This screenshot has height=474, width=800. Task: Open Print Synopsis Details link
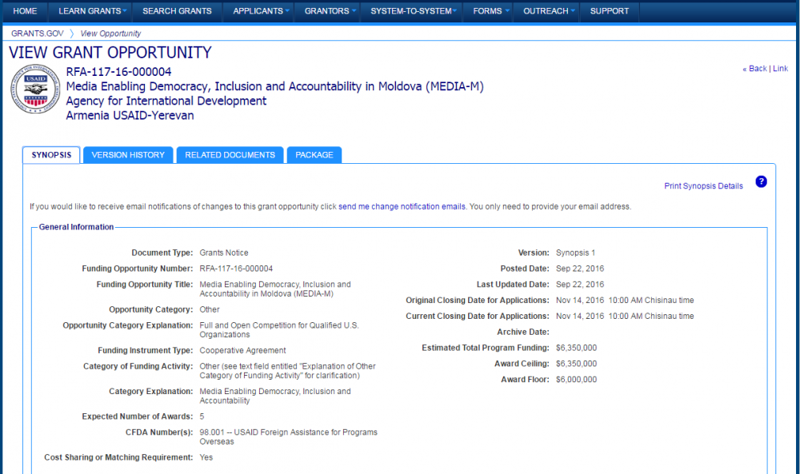click(x=703, y=186)
